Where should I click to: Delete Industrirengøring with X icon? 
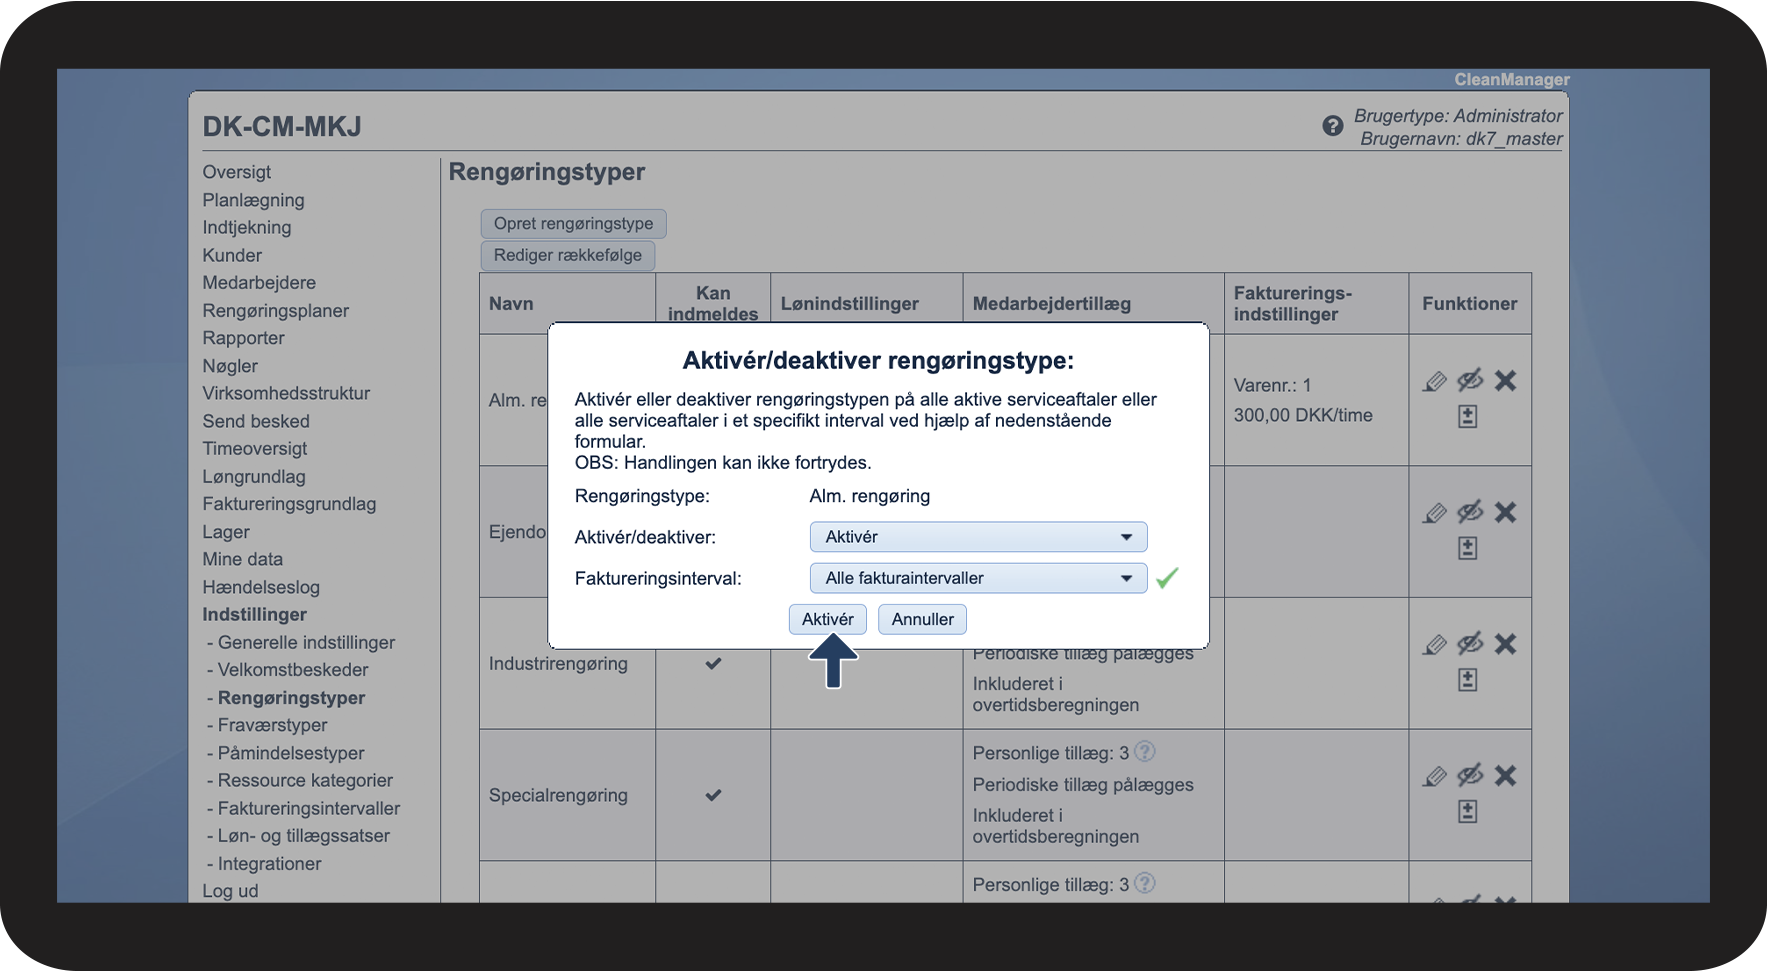coord(1505,644)
